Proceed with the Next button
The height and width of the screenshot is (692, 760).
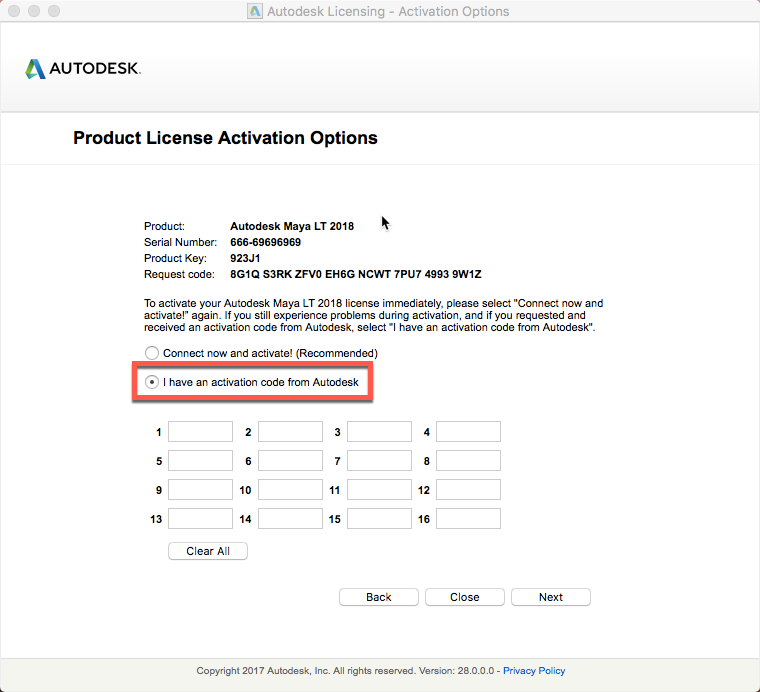point(551,597)
